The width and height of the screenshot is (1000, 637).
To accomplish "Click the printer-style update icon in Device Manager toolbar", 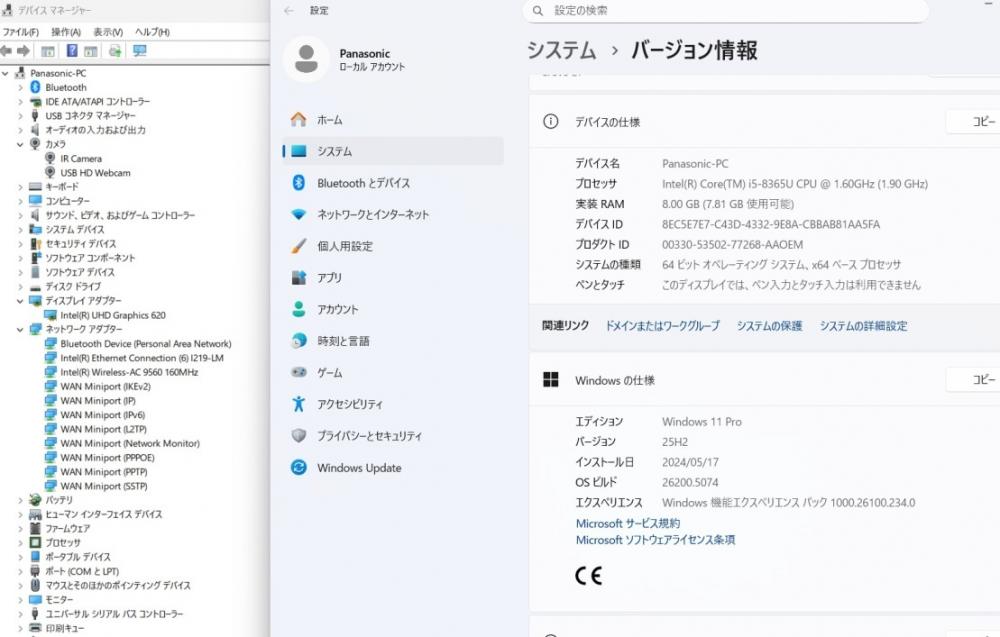I will pos(115,51).
